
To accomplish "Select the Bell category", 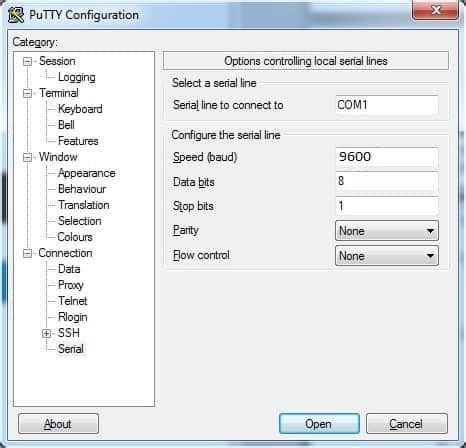I will pyautogui.click(x=66, y=125).
